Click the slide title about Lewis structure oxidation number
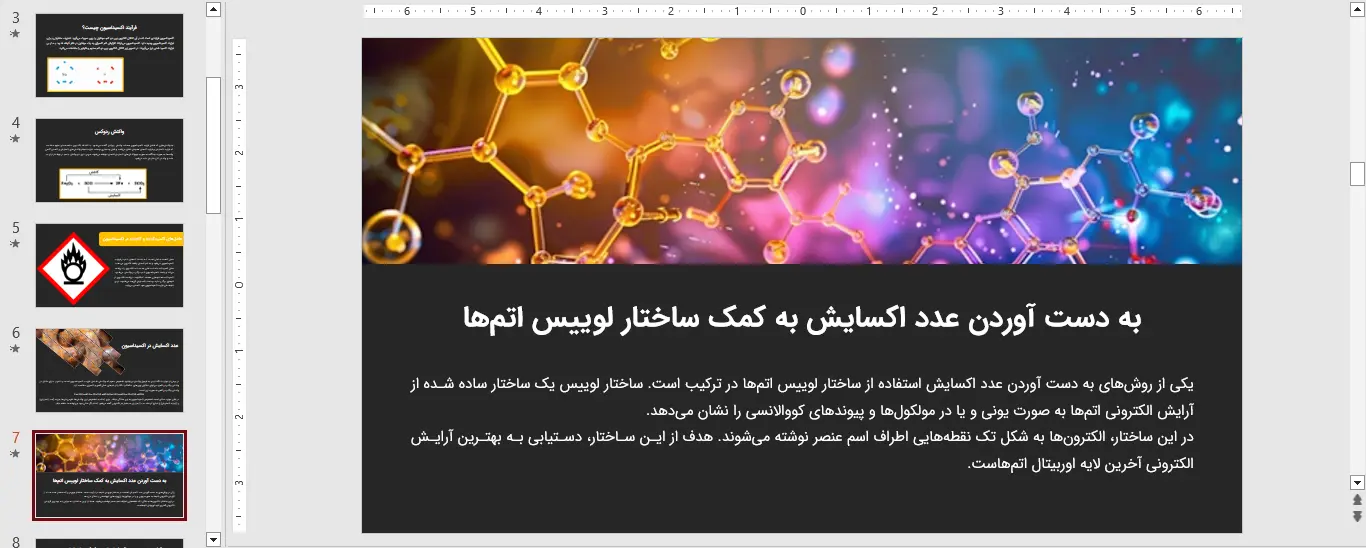 (x=802, y=318)
